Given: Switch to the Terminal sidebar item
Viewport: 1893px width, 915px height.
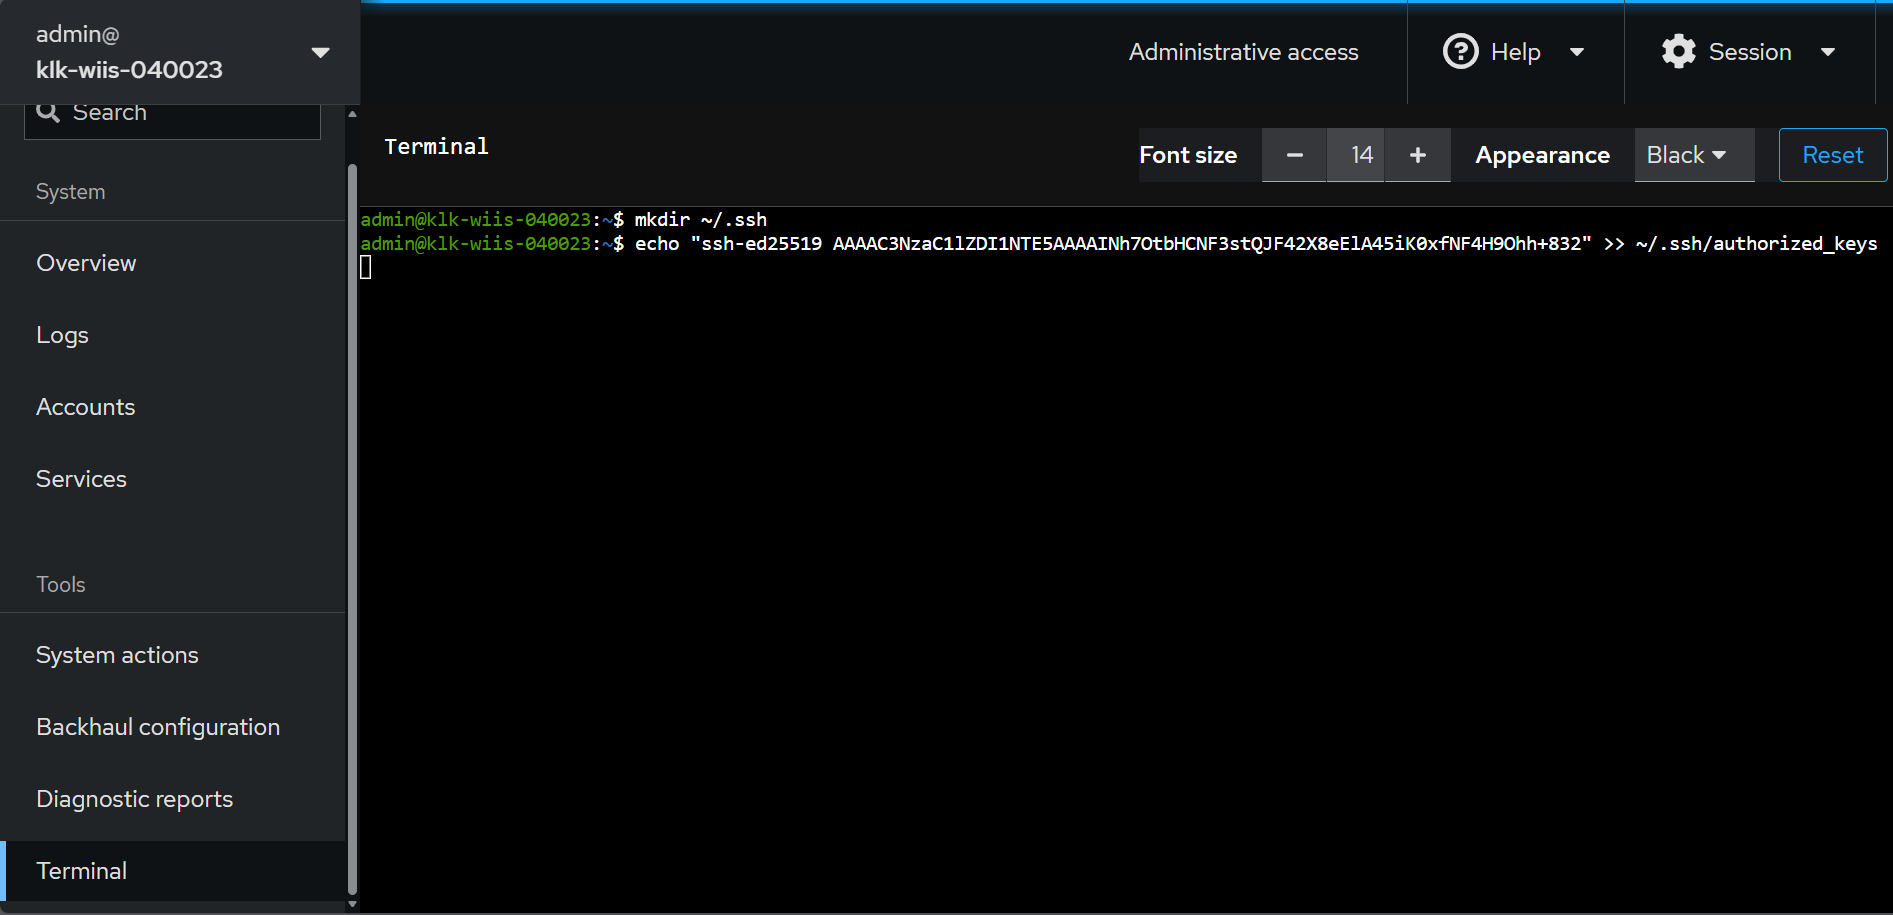Looking at the screenshot, I should point(81,870).
